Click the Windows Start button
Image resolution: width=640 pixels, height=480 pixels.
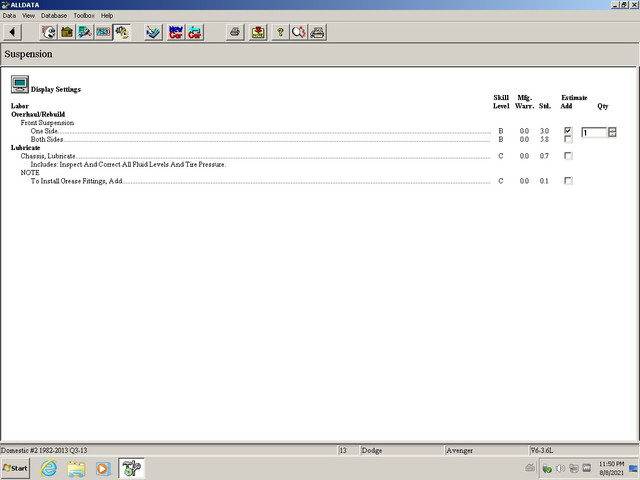coord(15,468)
